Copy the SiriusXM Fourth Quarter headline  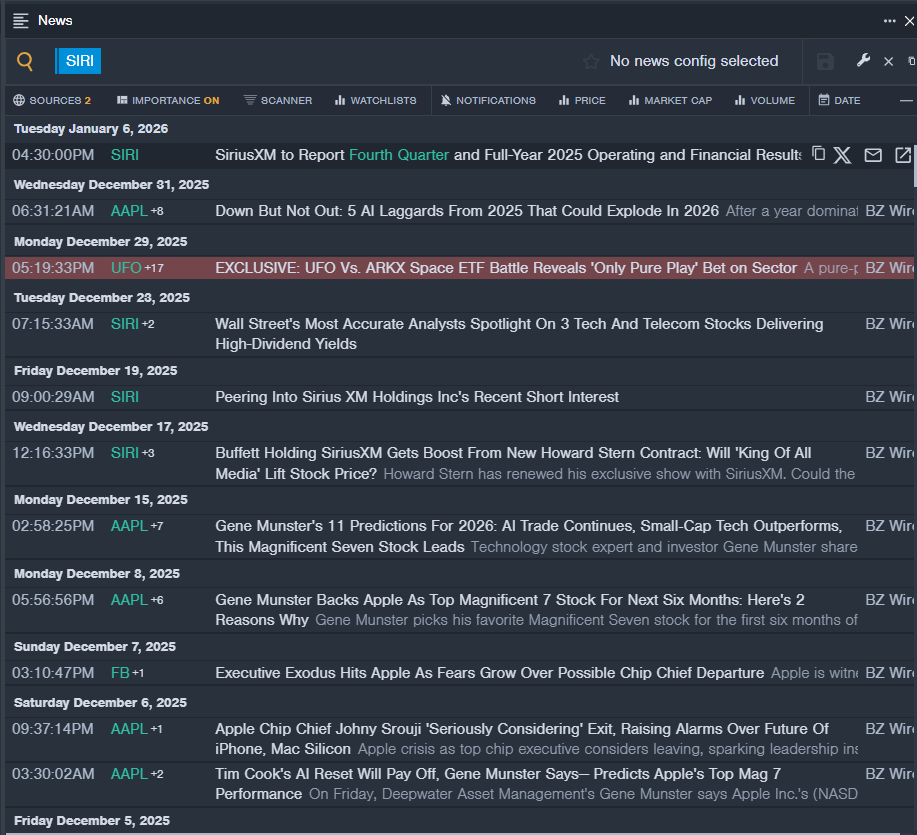pos(818,154)
